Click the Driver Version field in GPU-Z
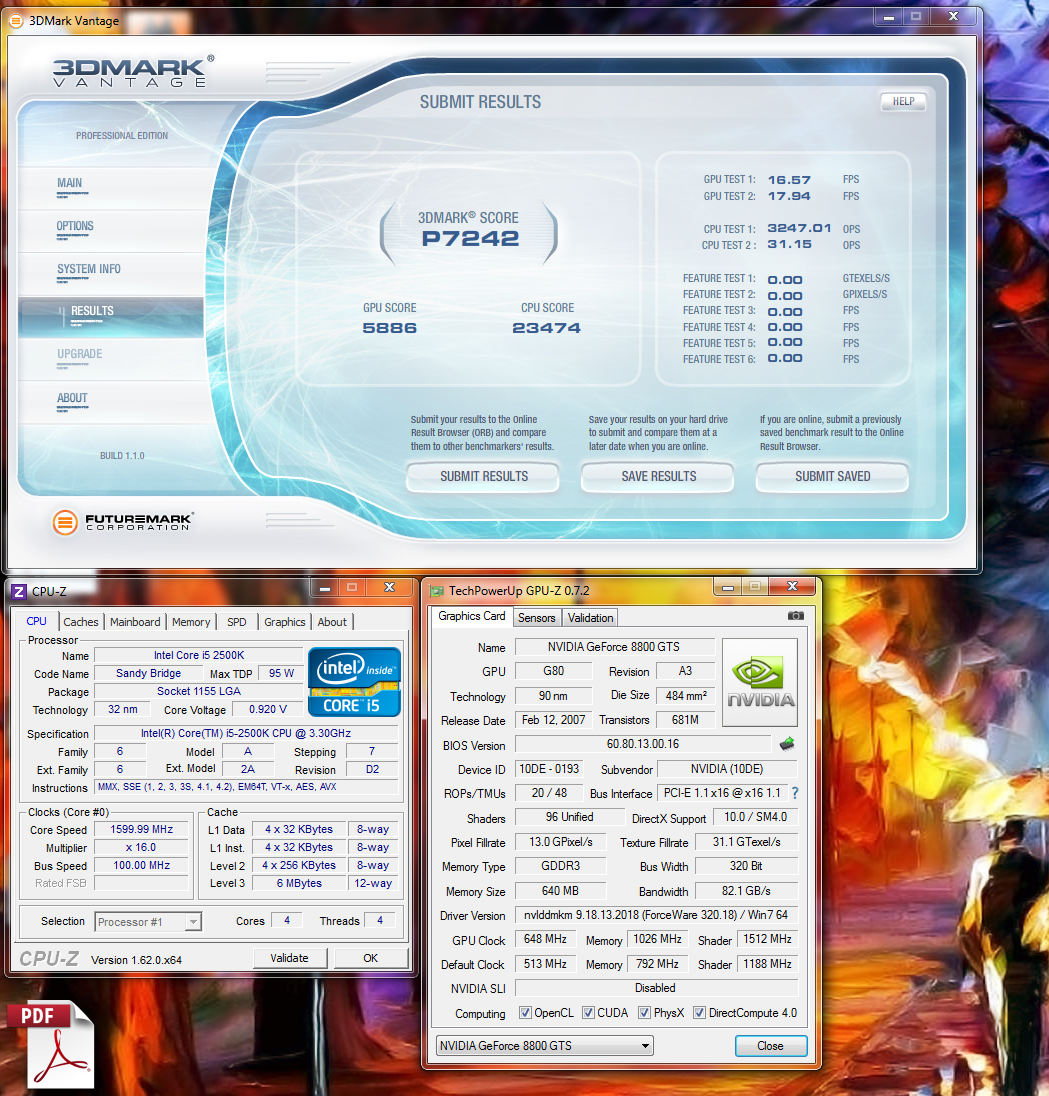The image size is (1049, 1096). coord(656,915)
